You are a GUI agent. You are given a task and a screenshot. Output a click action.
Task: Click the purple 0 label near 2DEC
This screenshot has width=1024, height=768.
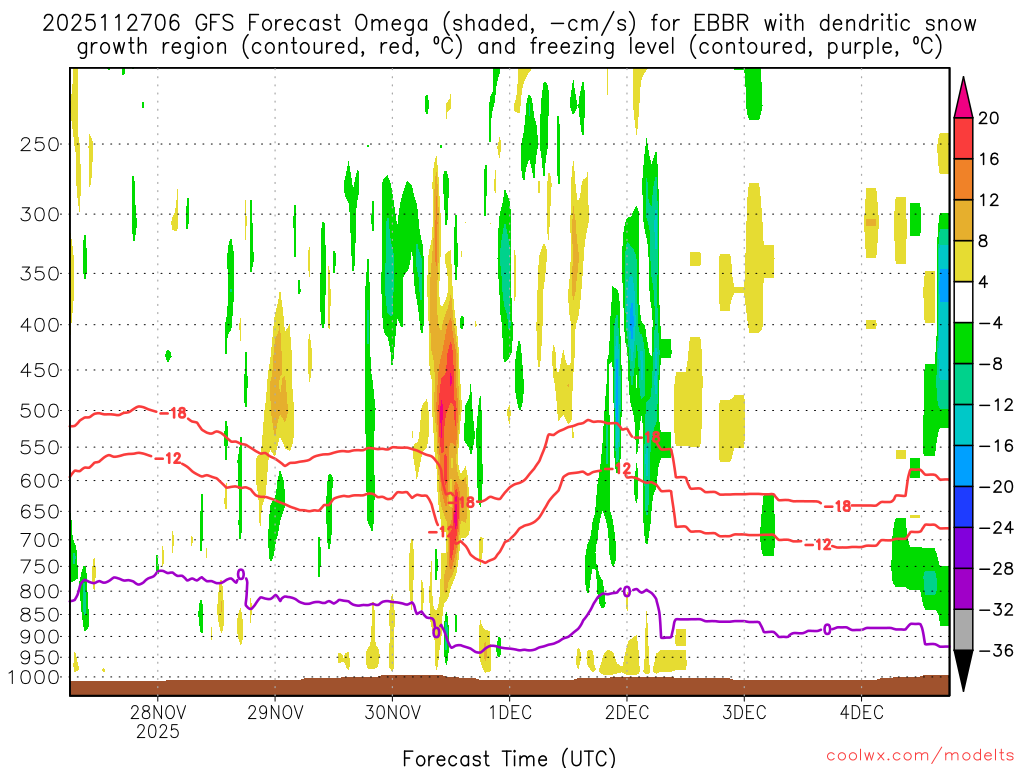[626, 592]
